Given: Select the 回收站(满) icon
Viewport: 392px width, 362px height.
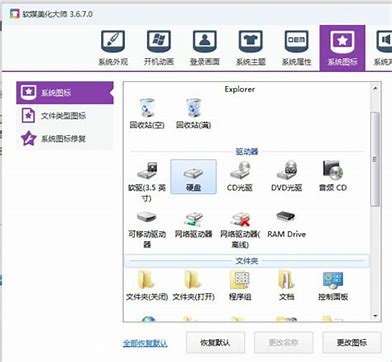Looking at the screenshot, I should 193,114.
